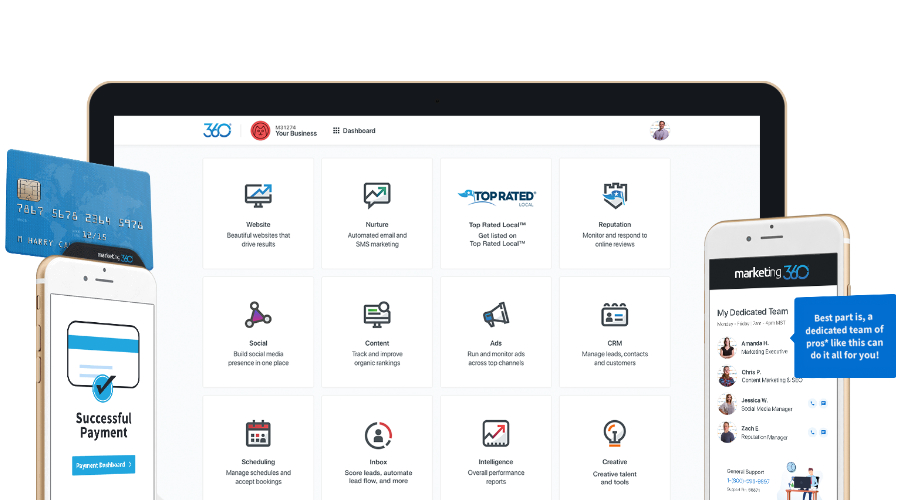Image resolution: width=900 pixels, height=500 pixels.
Task: Open the Scheduling tile title
Action: [258, 462]
